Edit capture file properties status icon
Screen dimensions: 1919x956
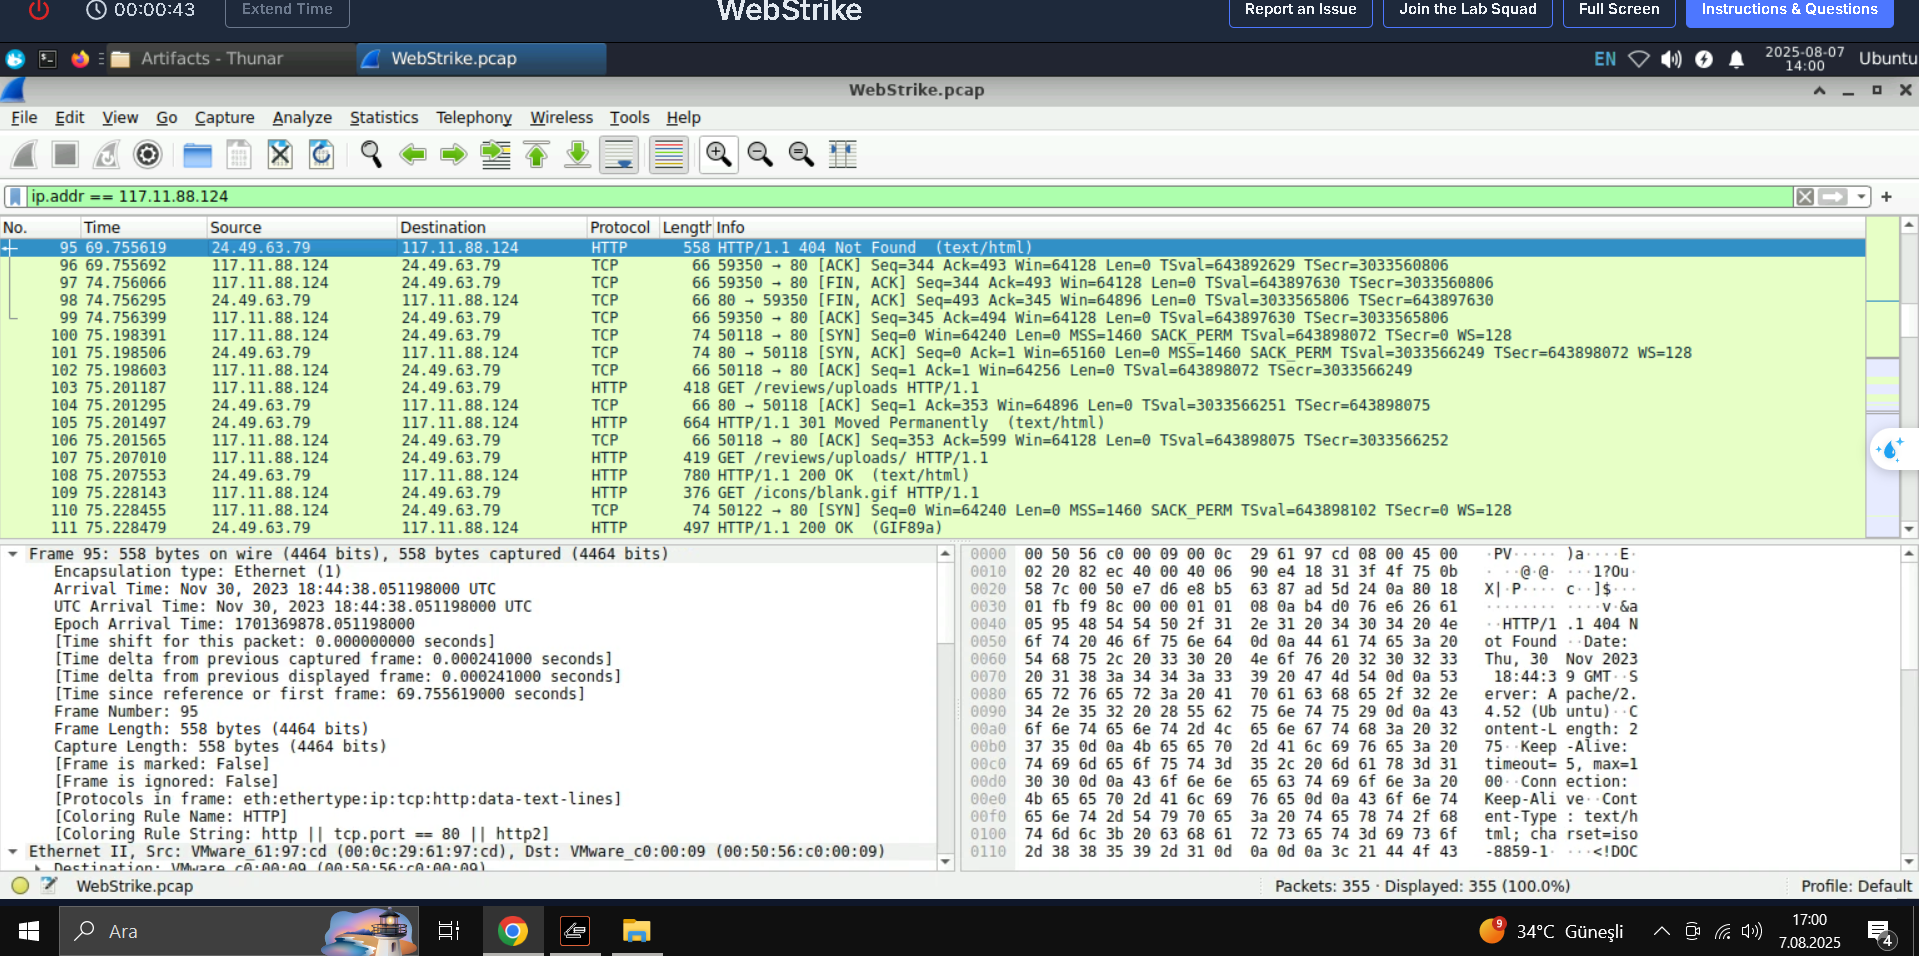pos(49,885)
